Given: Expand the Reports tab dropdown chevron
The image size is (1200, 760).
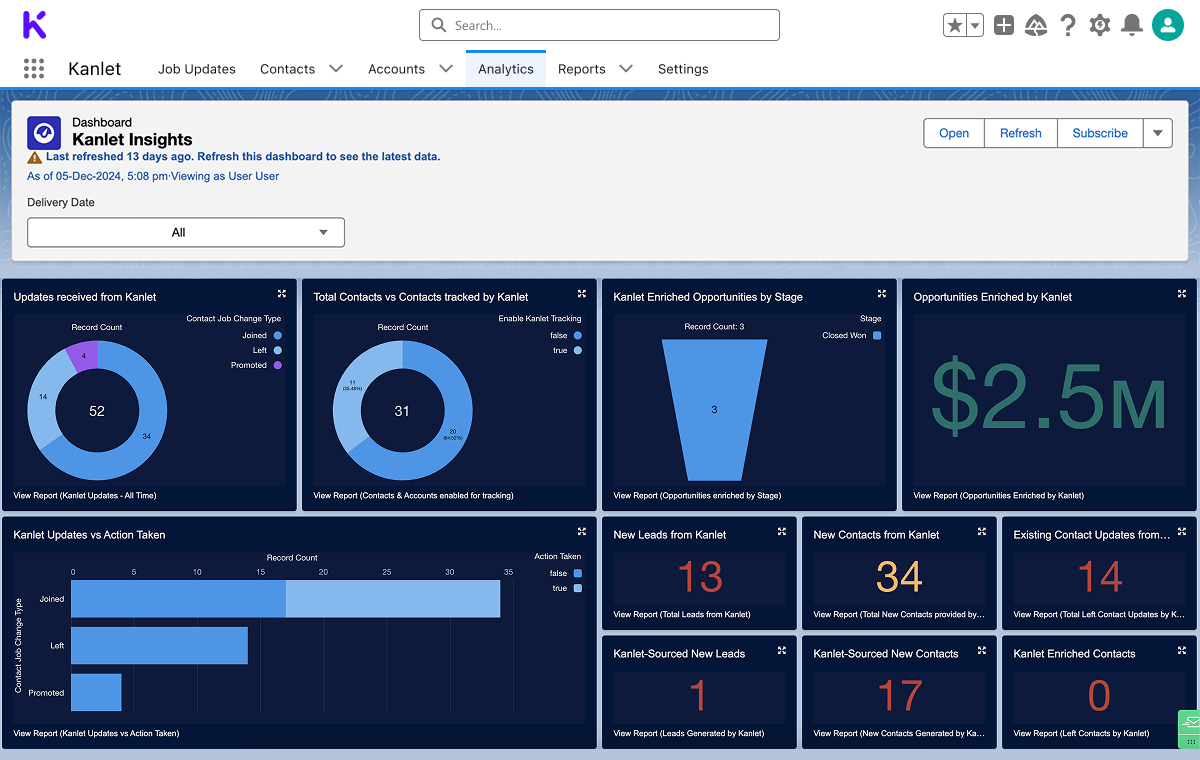Looking at the screenshot, I should [x=626, y=69].
